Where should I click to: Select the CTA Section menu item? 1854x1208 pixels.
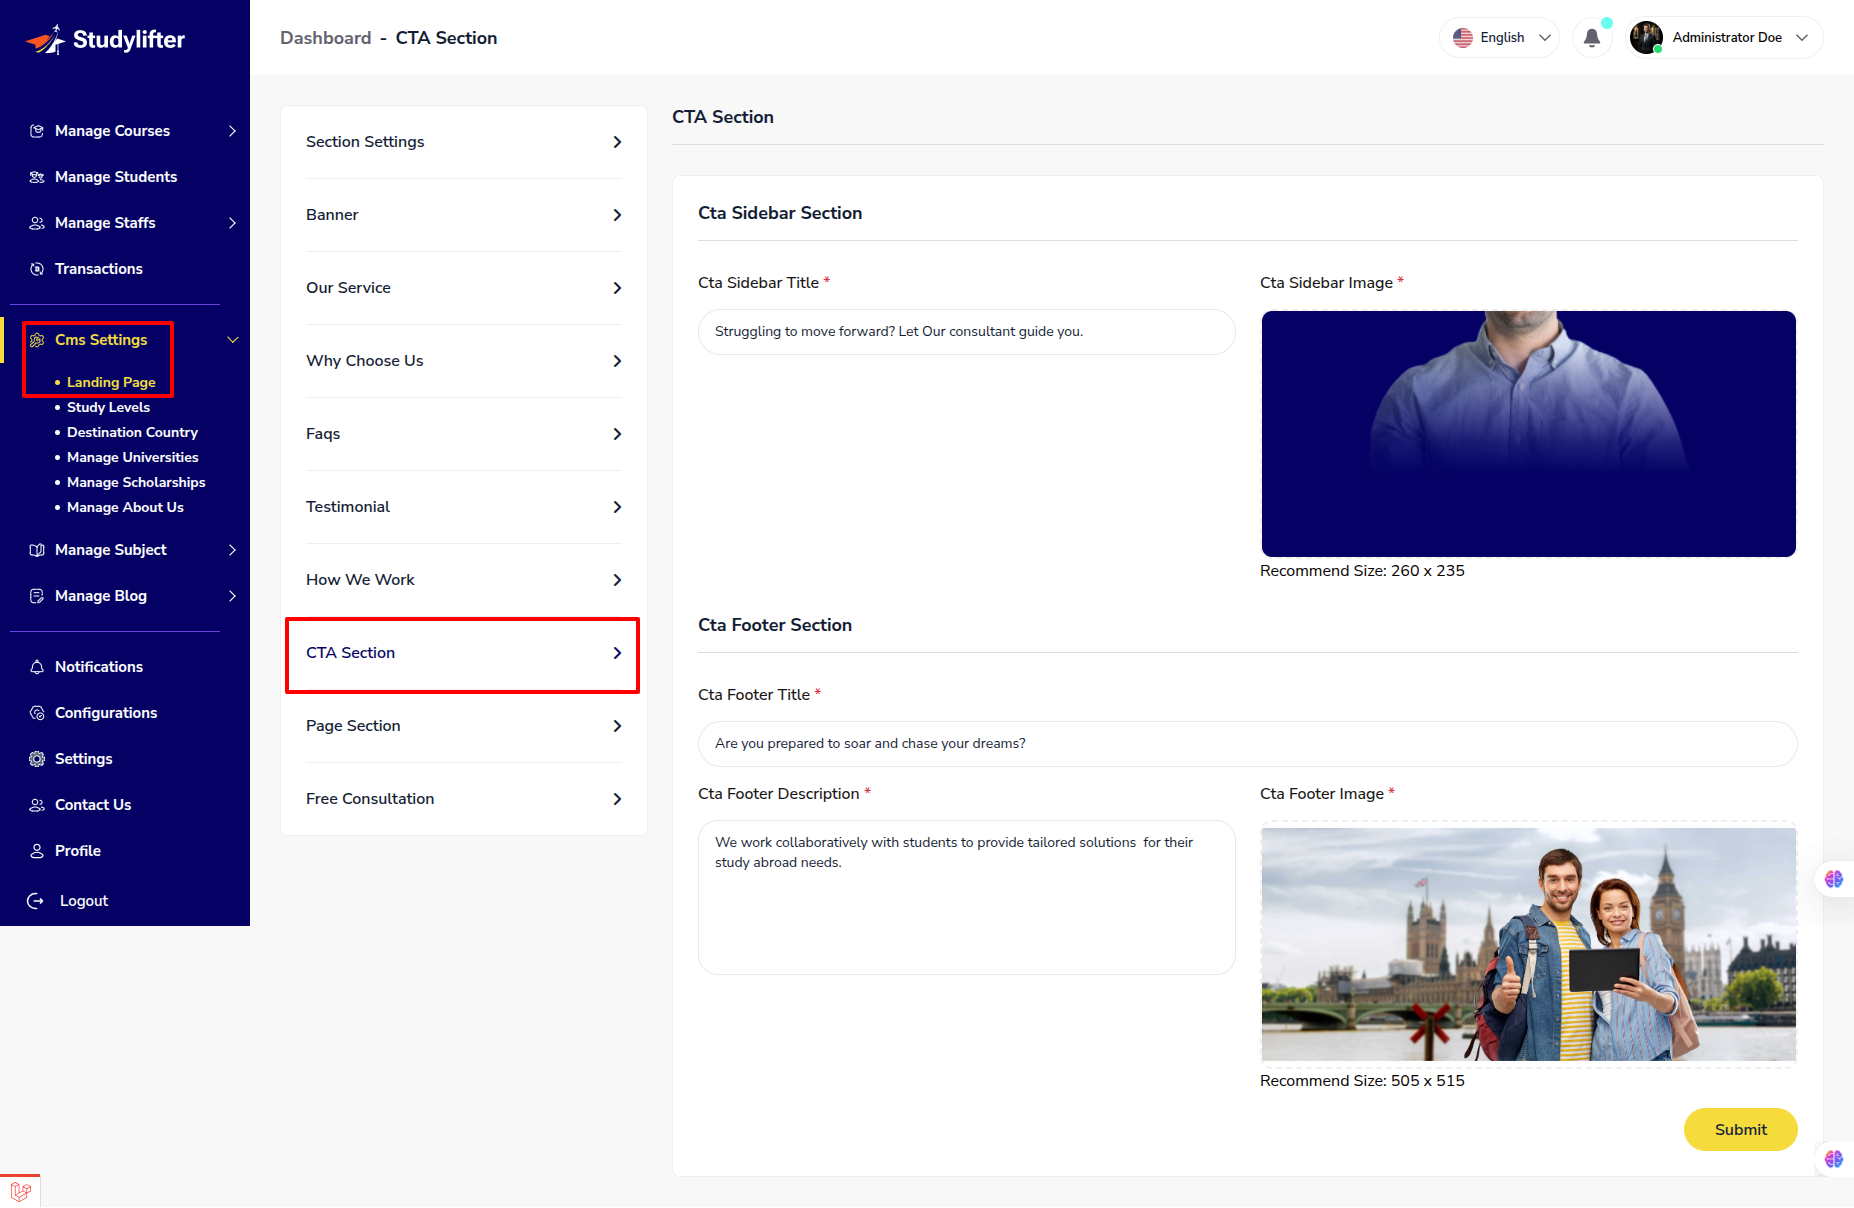(463, 653)
